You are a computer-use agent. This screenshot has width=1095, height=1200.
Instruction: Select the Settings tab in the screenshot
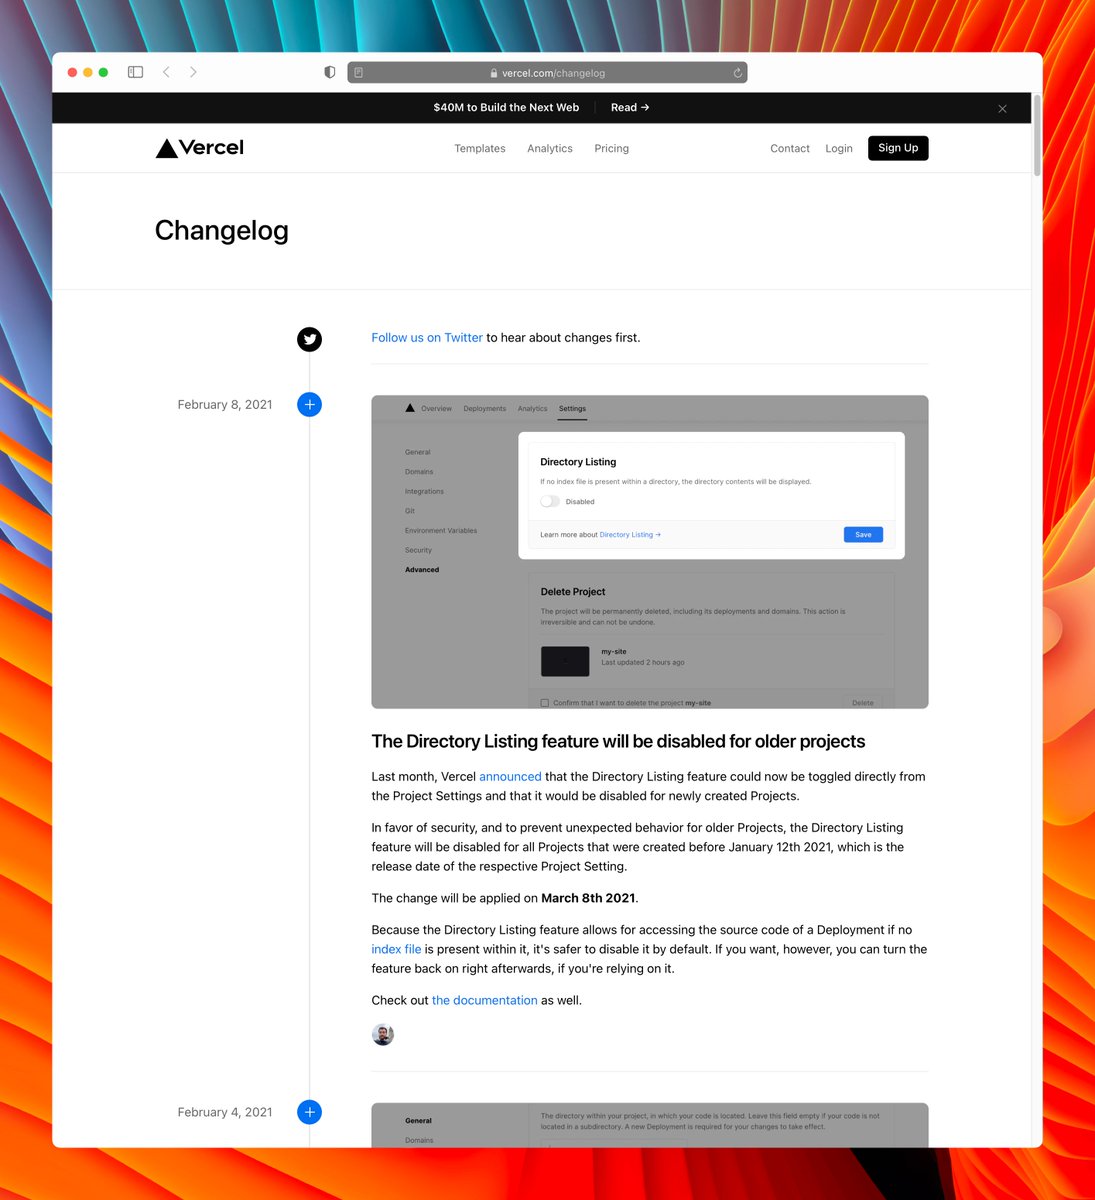point(572,409)
